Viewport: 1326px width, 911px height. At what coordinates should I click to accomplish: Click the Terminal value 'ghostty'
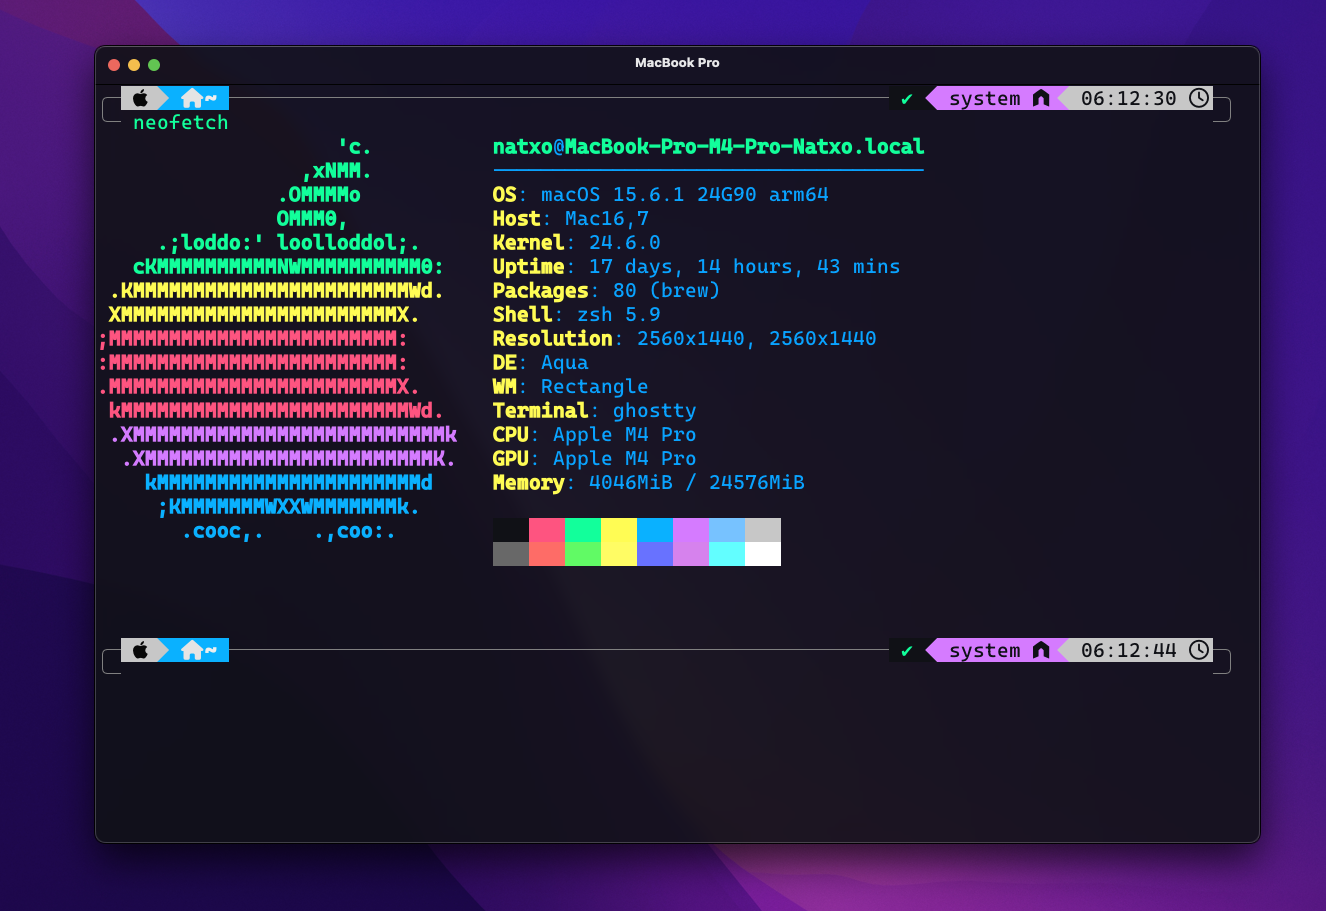click(x=655, y=411)
